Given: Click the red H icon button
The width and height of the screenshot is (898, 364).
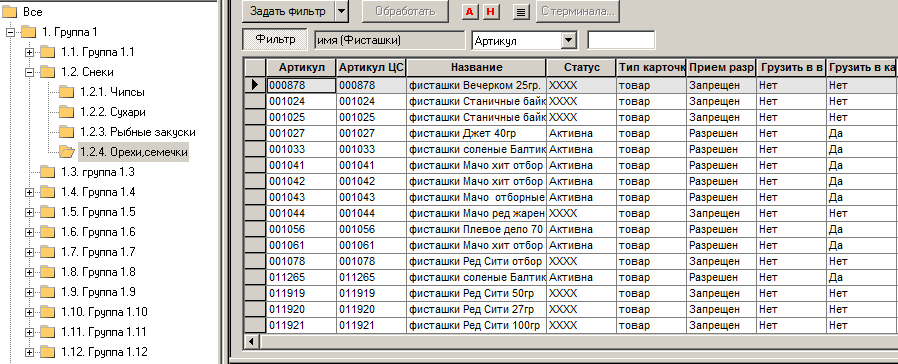Looking at the screenshot, I should (490, 11).
